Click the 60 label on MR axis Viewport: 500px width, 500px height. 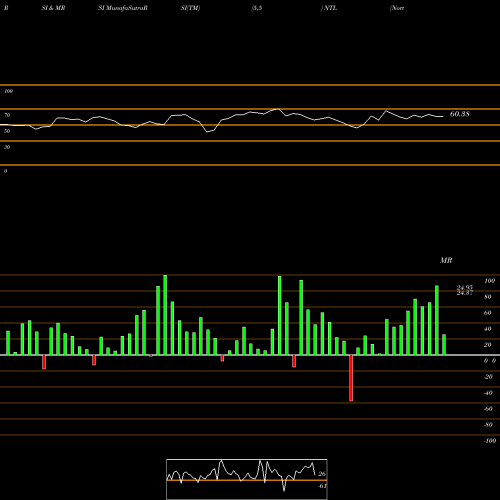pos(488,313)
